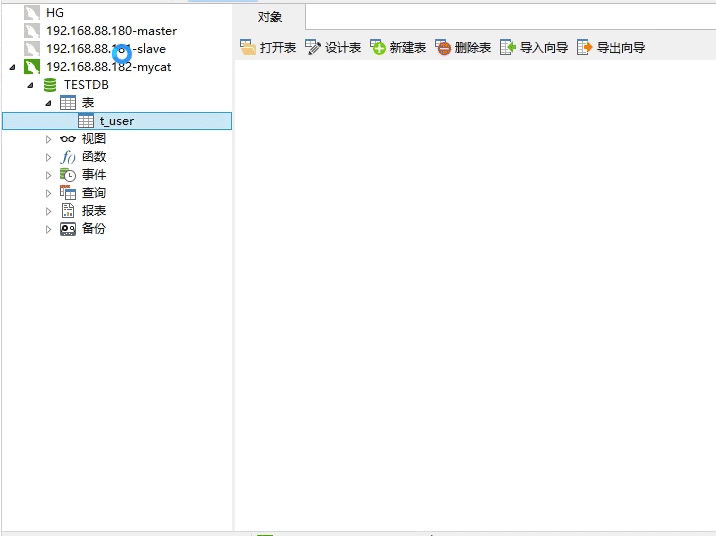
Task: Click the 新建表 button label
Action: click(408, 47)
